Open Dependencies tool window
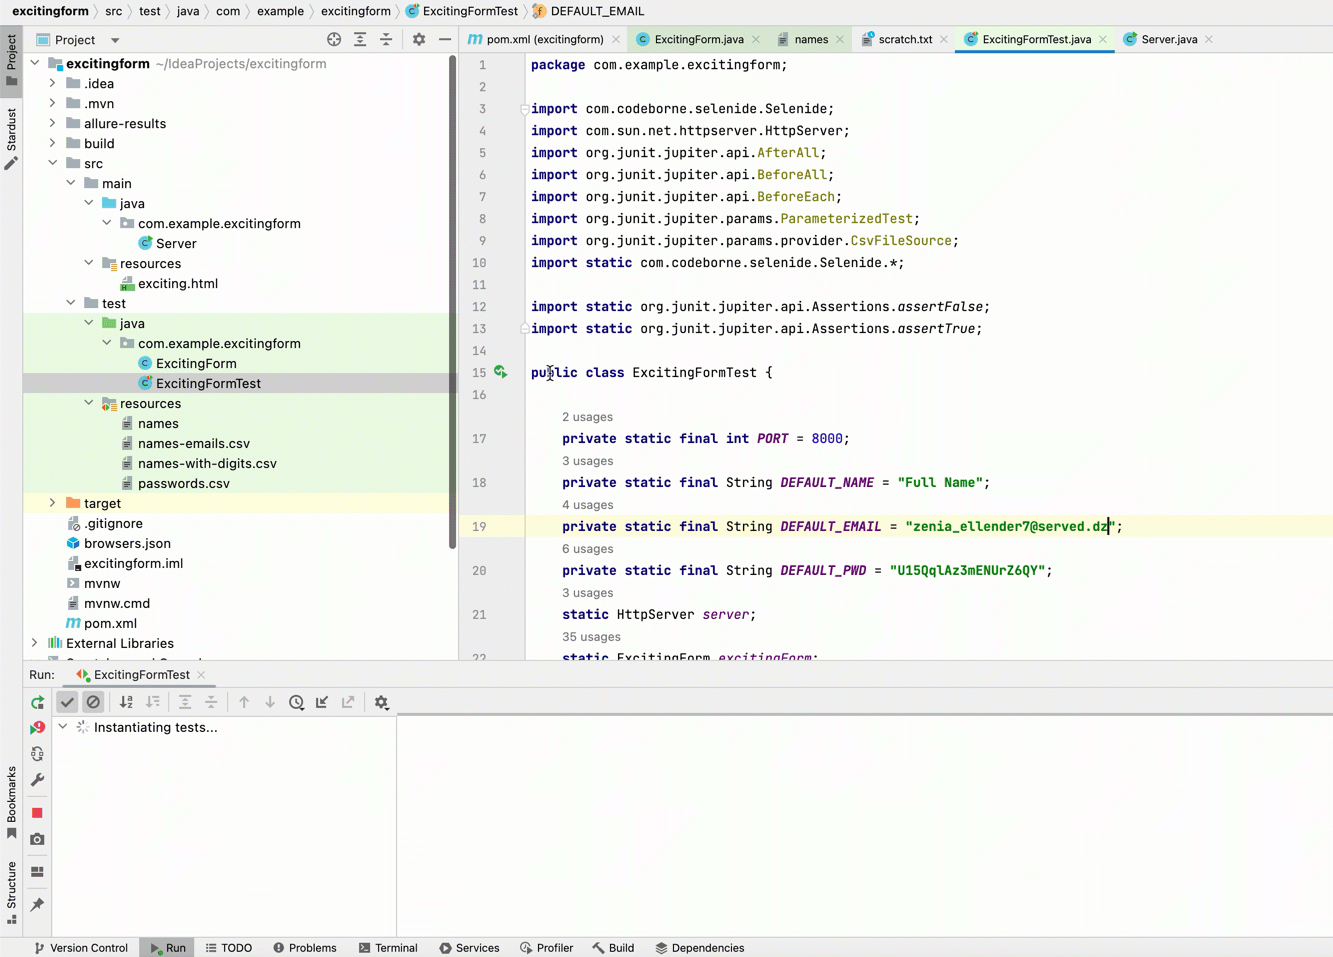 [x=700, y=948]
